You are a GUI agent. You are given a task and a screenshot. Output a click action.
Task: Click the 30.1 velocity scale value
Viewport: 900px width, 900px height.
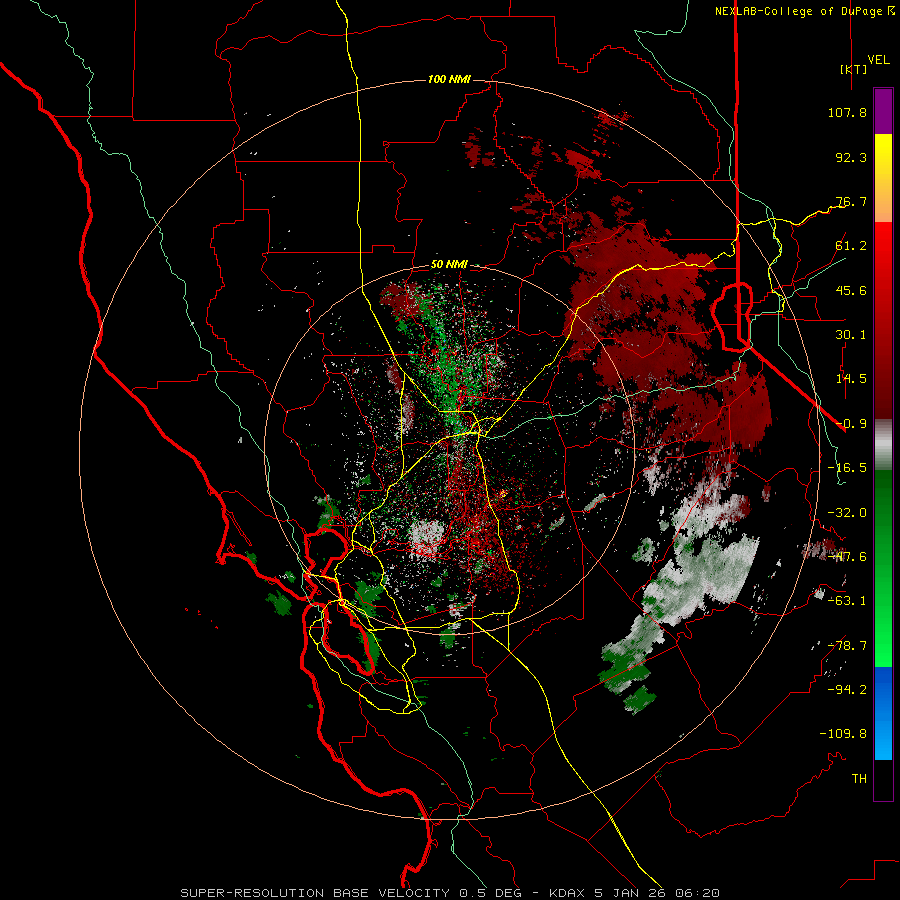[x=851, y=335]
